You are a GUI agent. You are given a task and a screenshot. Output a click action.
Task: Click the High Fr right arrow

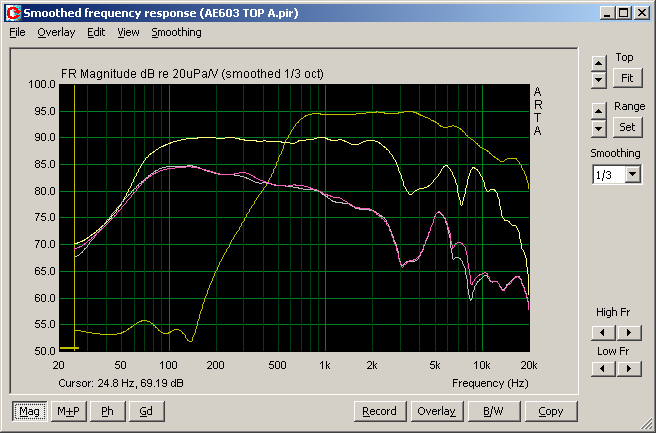[x=629, y=333]
